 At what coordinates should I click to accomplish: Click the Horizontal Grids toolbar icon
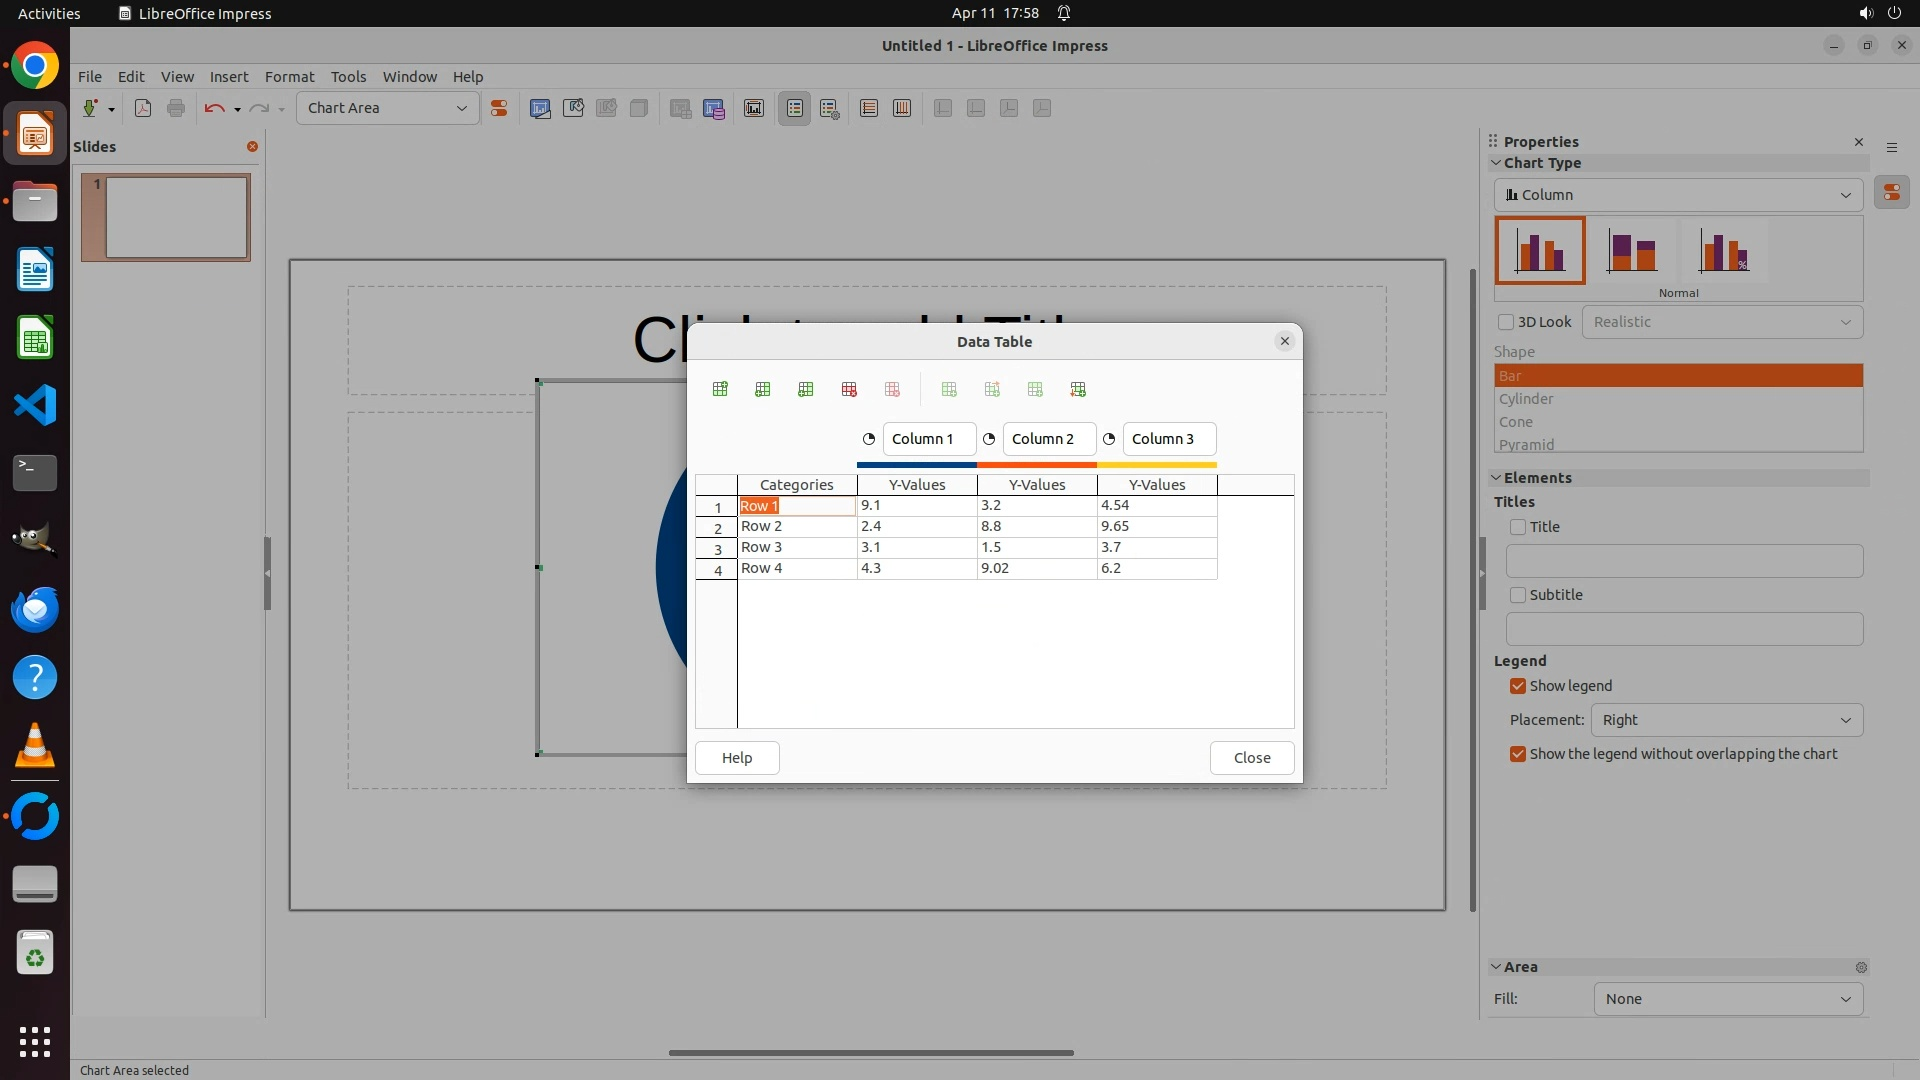(x=869, y=108)
